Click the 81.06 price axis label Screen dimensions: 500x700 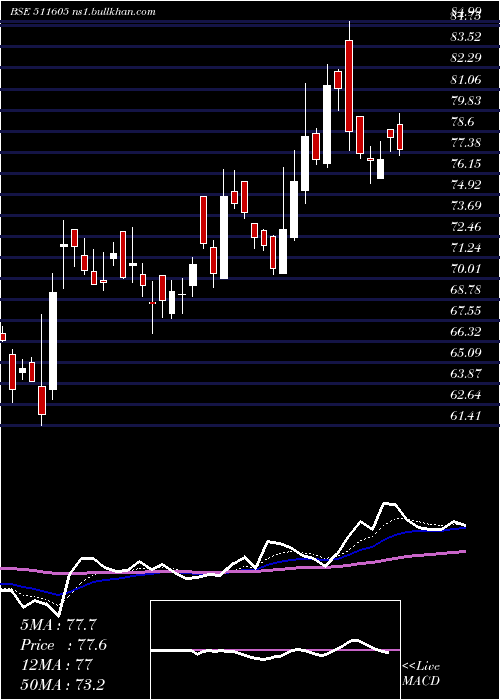coord(466,80)
